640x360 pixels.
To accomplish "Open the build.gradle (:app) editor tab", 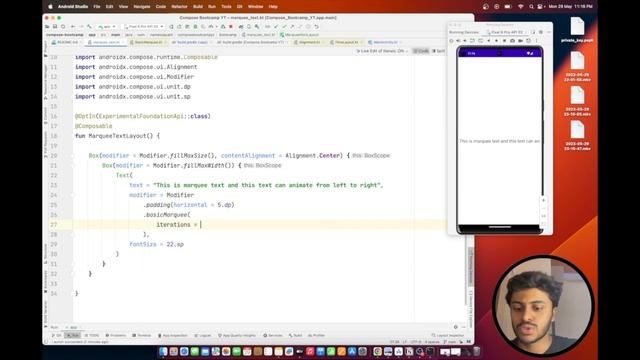I will [190, 42].
